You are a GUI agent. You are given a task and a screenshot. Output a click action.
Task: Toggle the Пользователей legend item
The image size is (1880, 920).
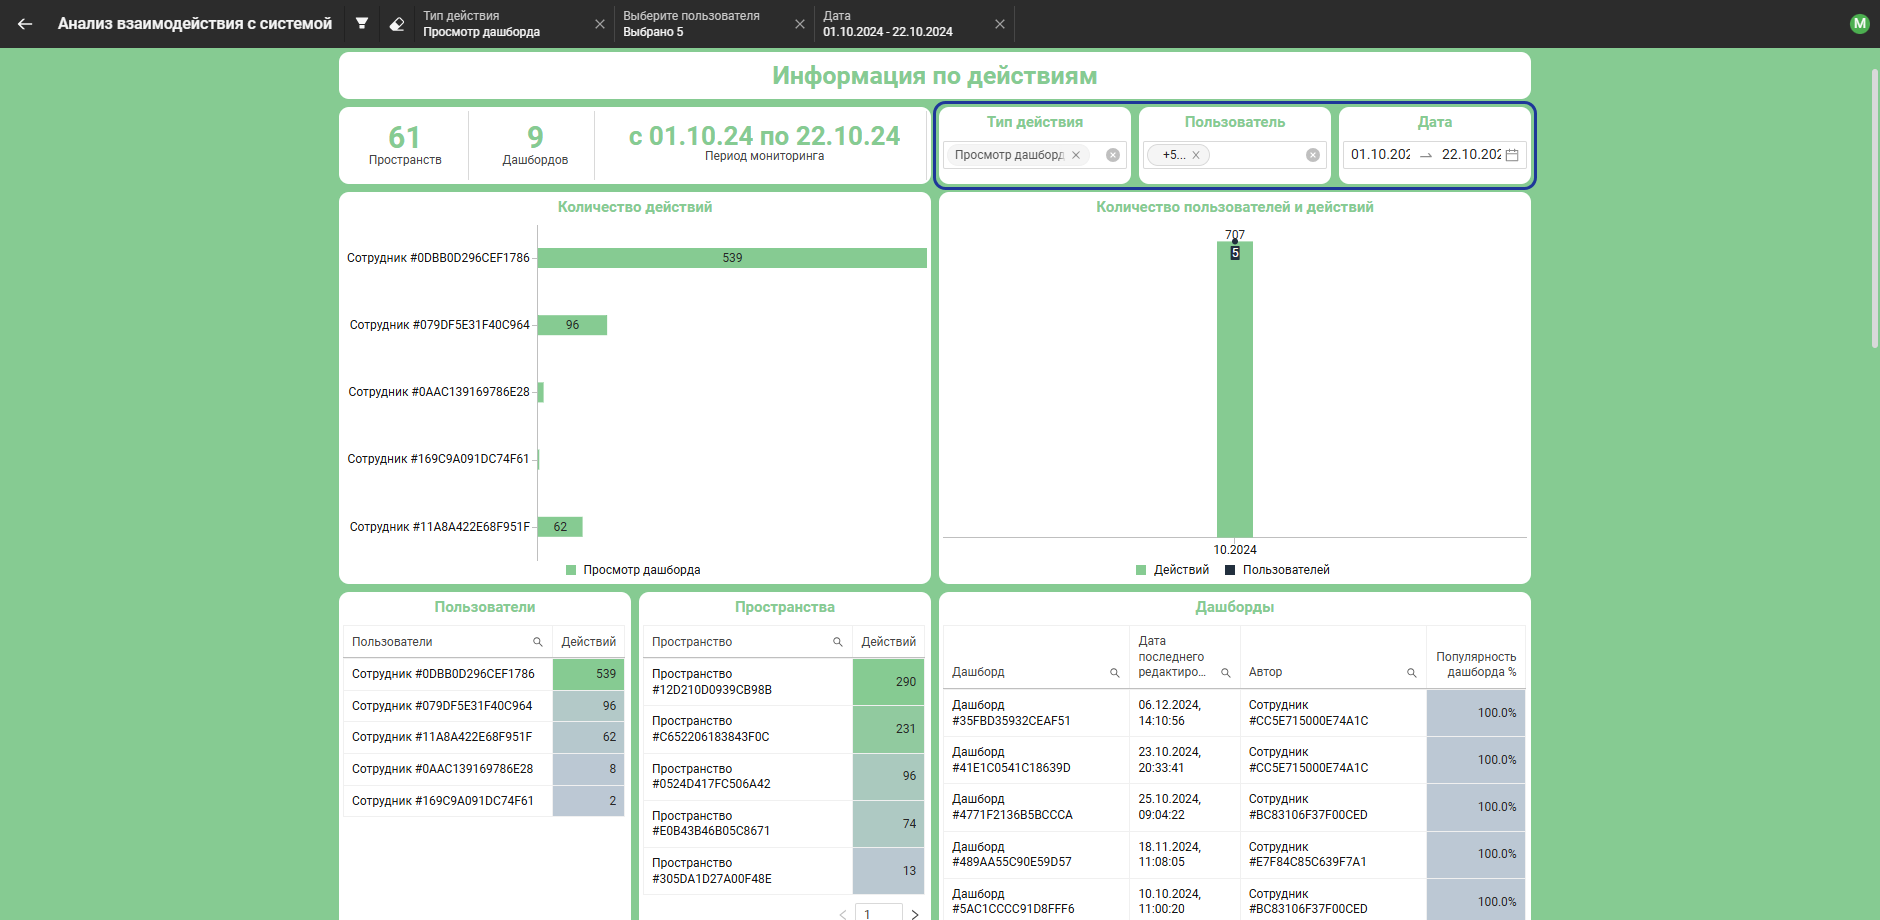click(1277, 570)
